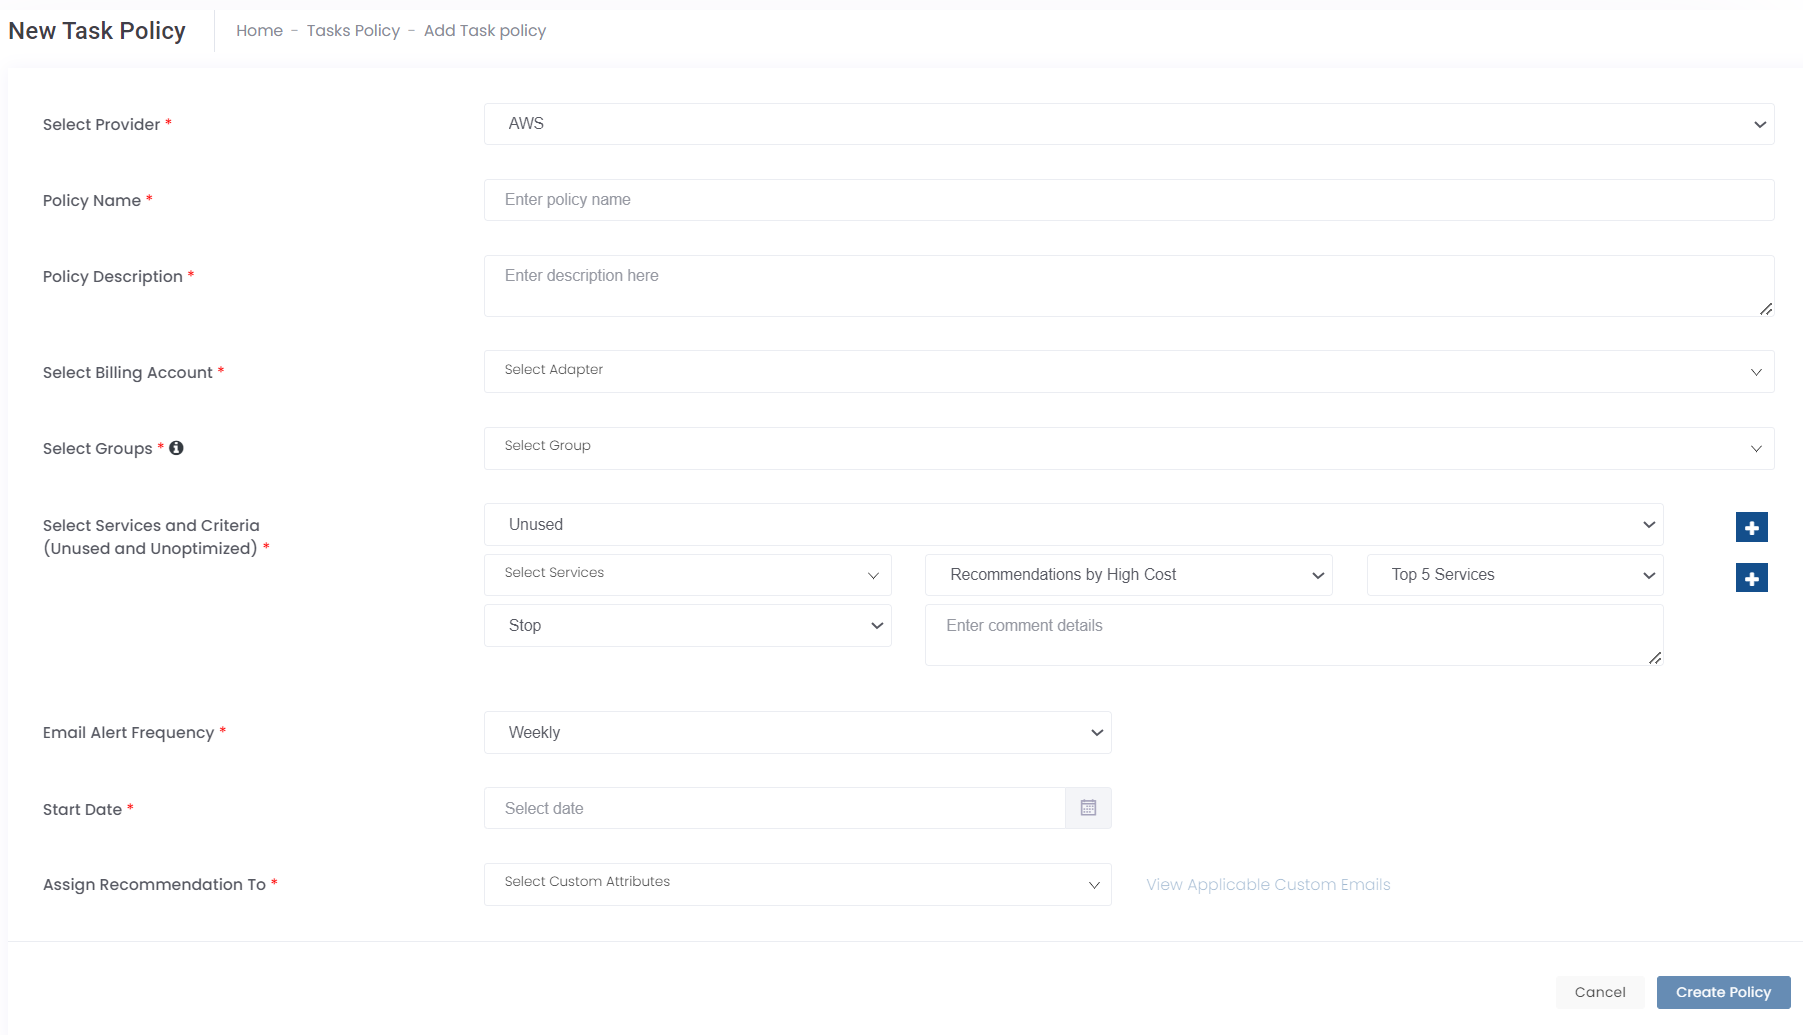
Task: Open the Unused criteria dropdown
Action: [x=1073, y=525]
